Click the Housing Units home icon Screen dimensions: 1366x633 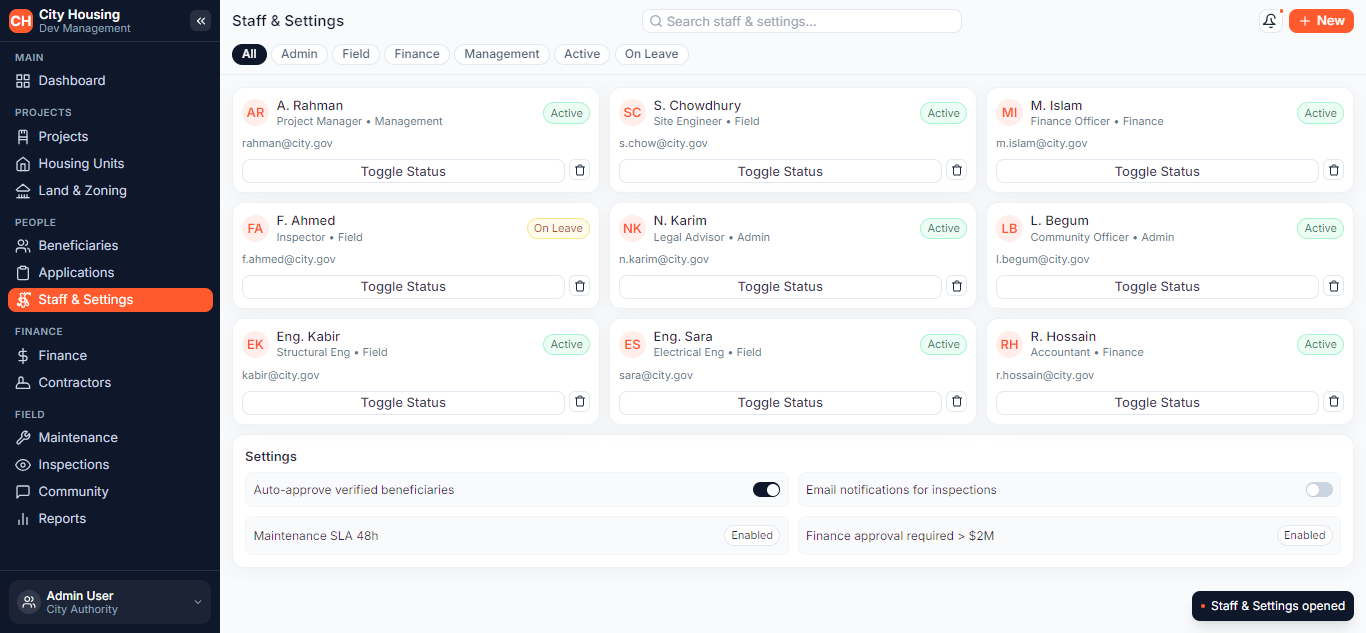pos(23,164)
